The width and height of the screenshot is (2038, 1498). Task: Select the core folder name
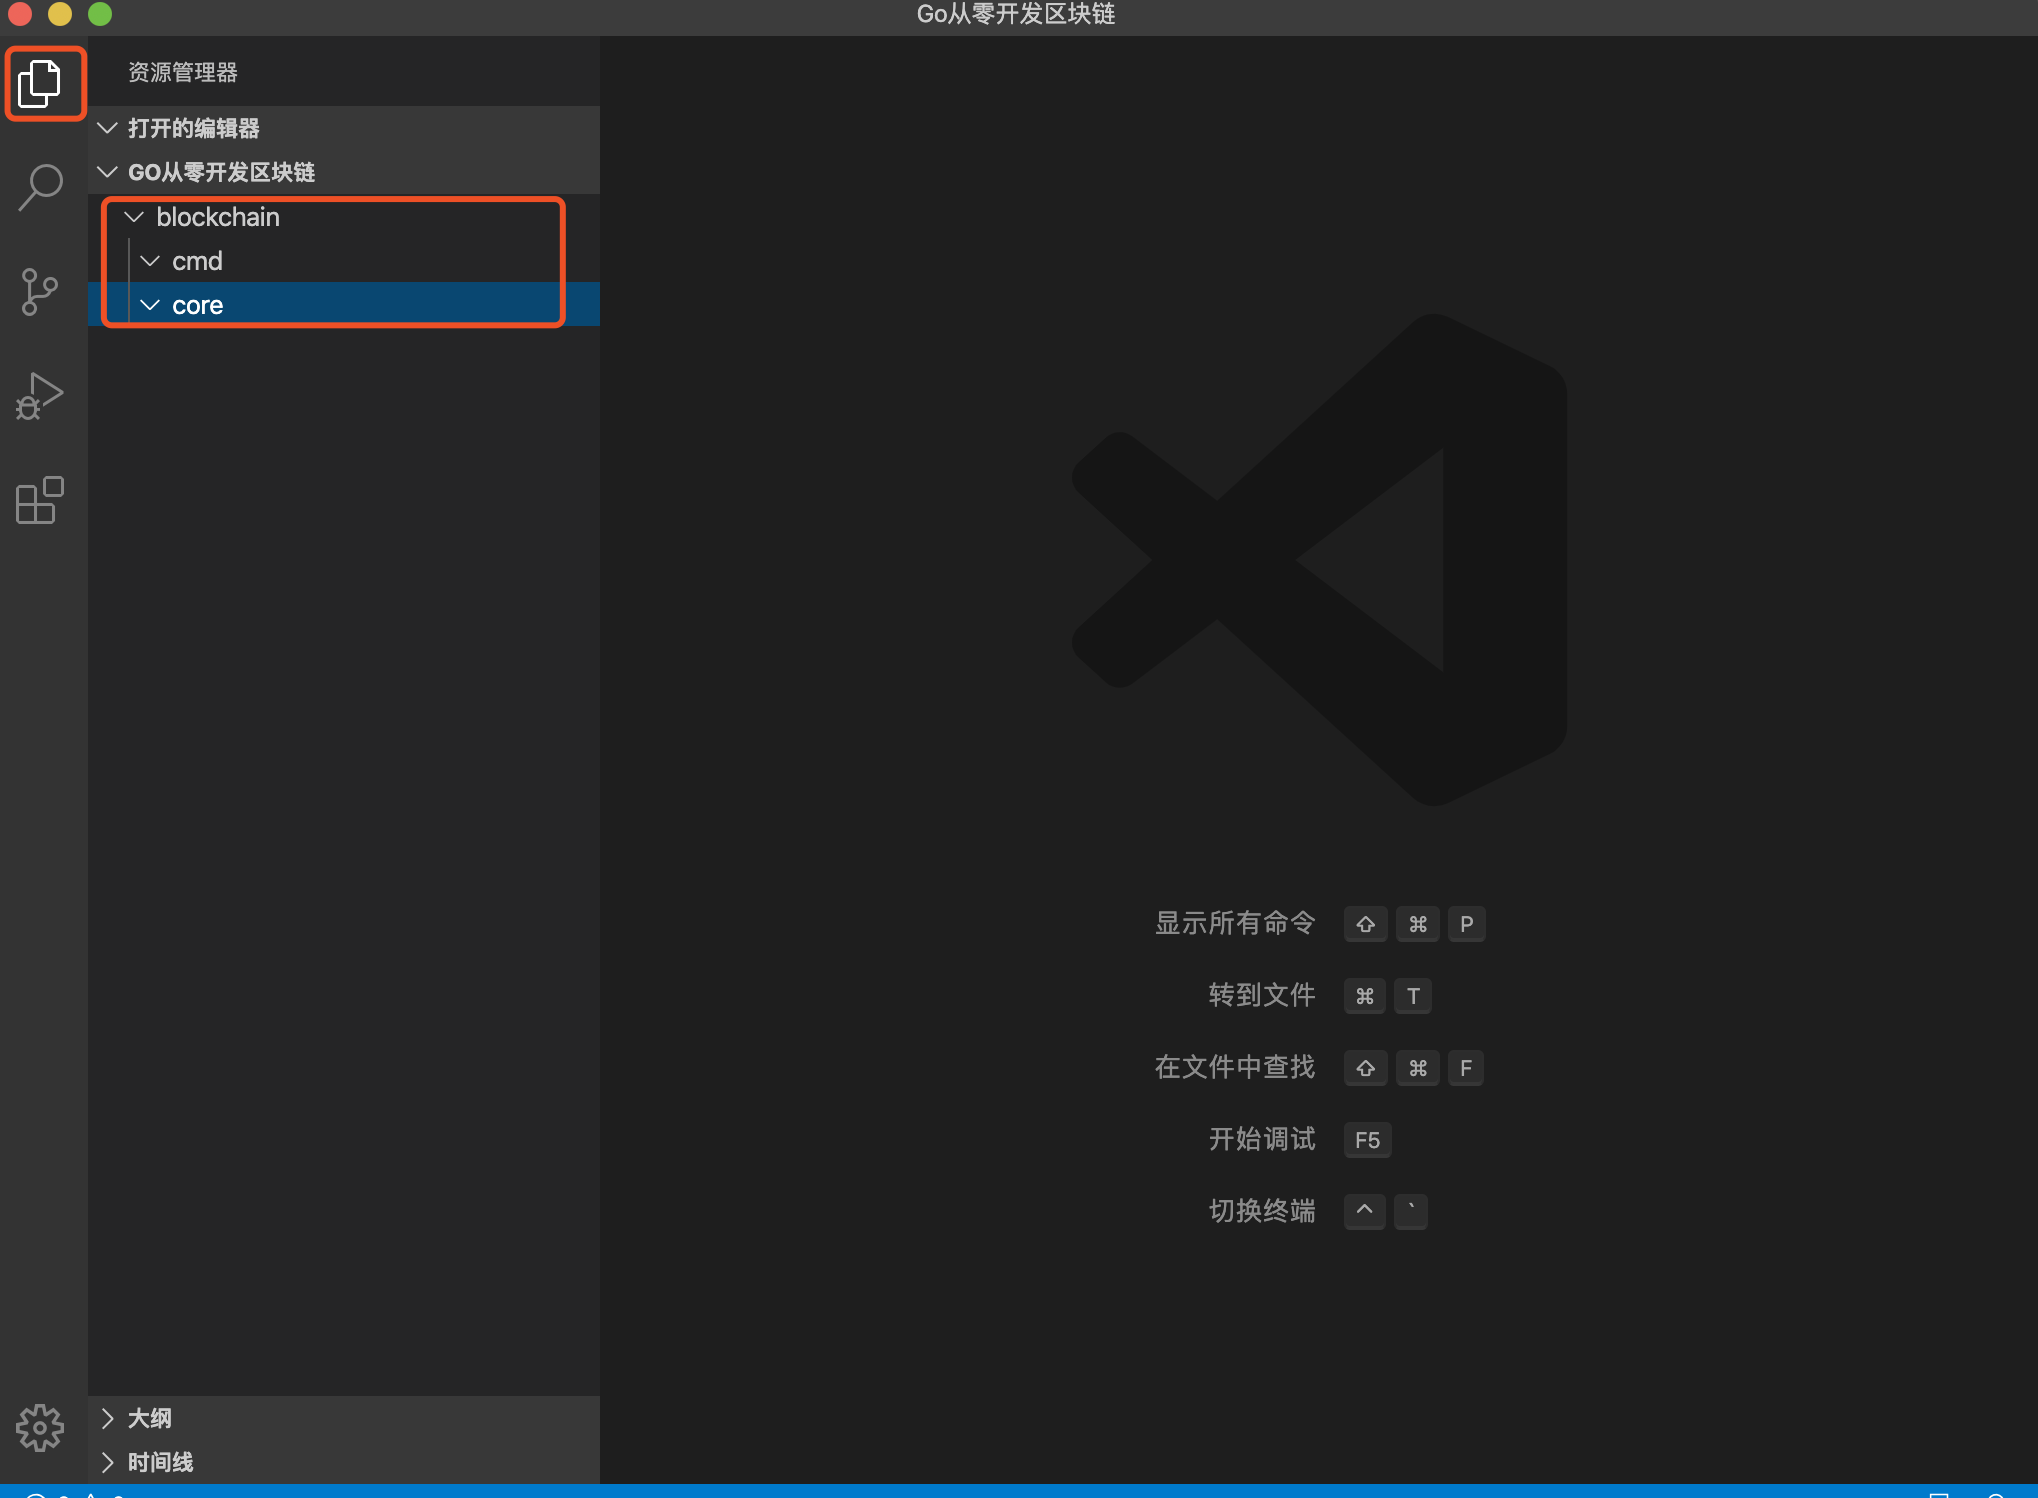point(197,305)
